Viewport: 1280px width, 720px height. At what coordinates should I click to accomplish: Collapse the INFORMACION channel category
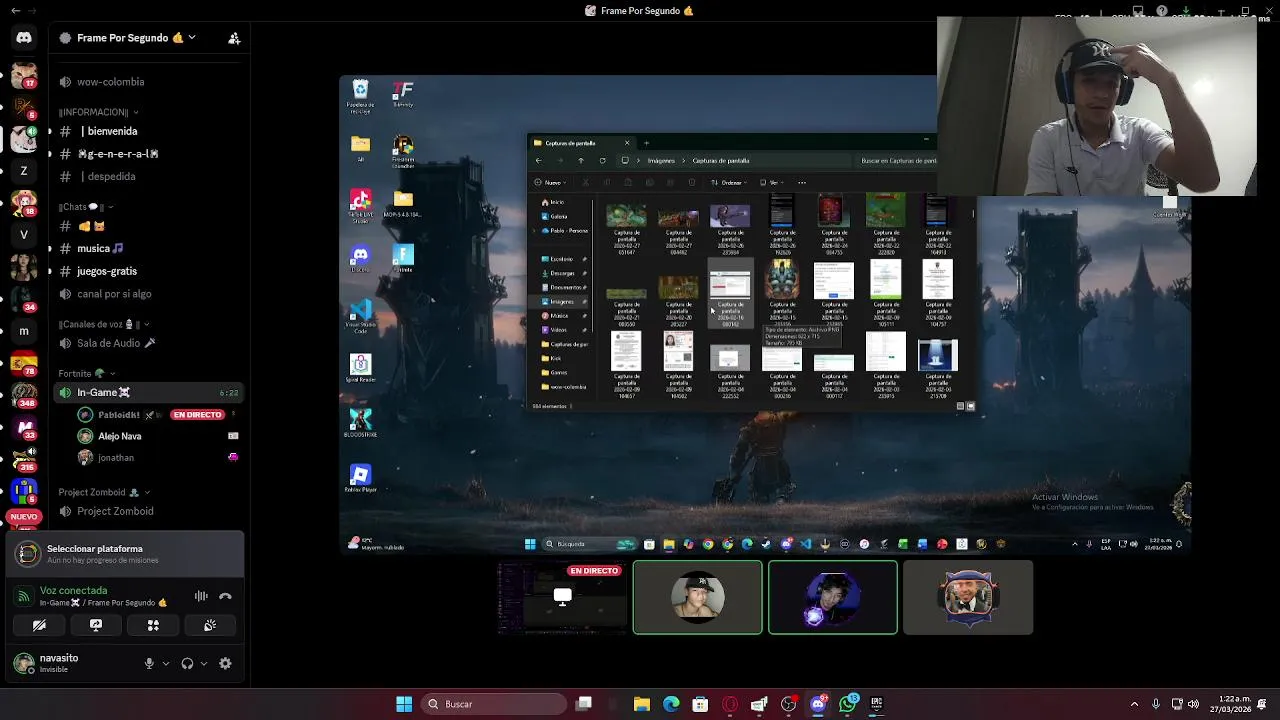(x=98, y=112)
